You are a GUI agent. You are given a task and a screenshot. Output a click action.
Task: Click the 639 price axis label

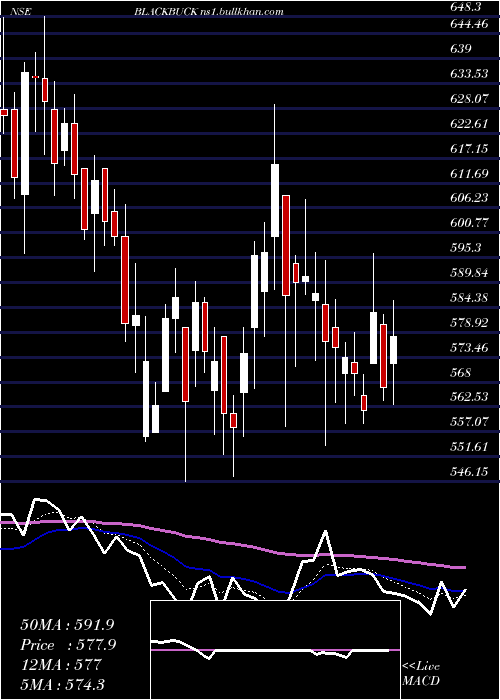pyautogui.click(x=461, y=49)
